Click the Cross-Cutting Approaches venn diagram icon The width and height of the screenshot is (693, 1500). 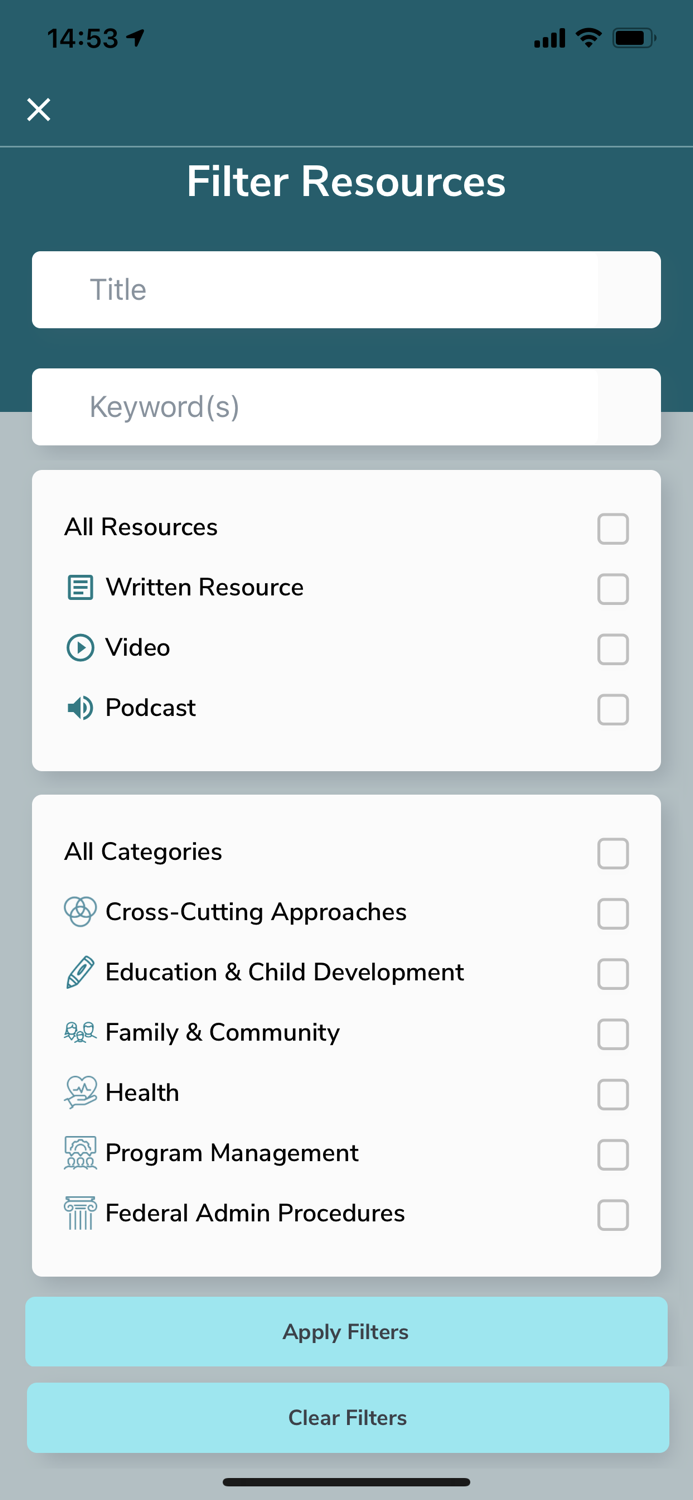point(80,912)
